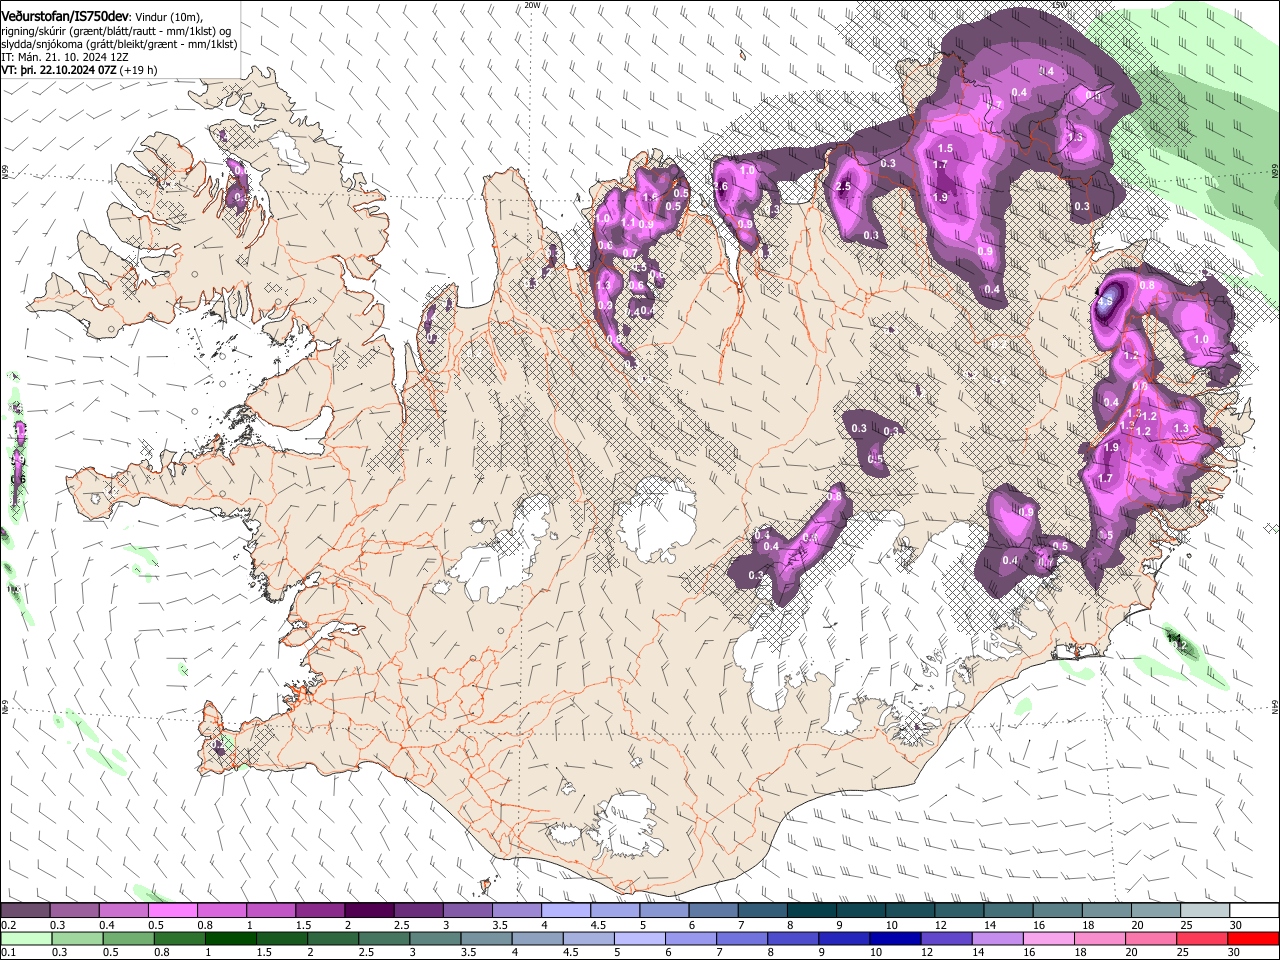Select the periwinkle swatch labeled 6 in bottom legend row
1280x960 pixels.
[691, 938]
